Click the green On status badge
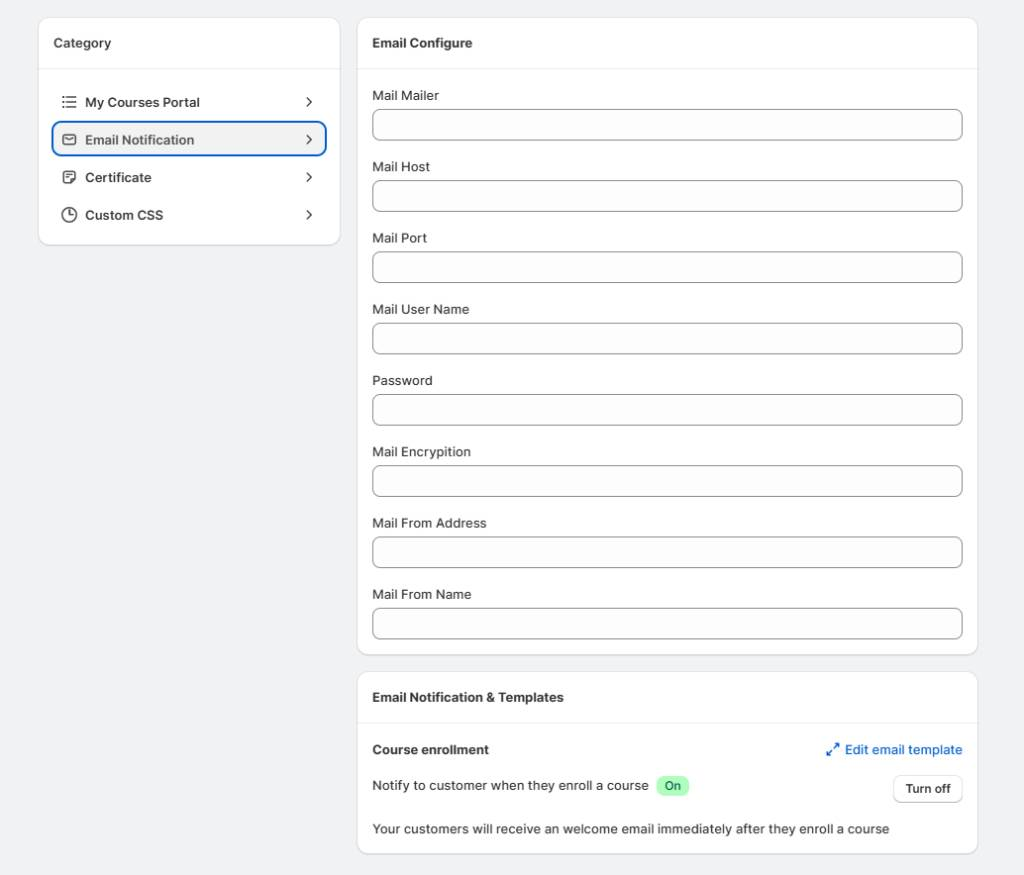This screenshot has width=1024, height=875. pos(673,786)
